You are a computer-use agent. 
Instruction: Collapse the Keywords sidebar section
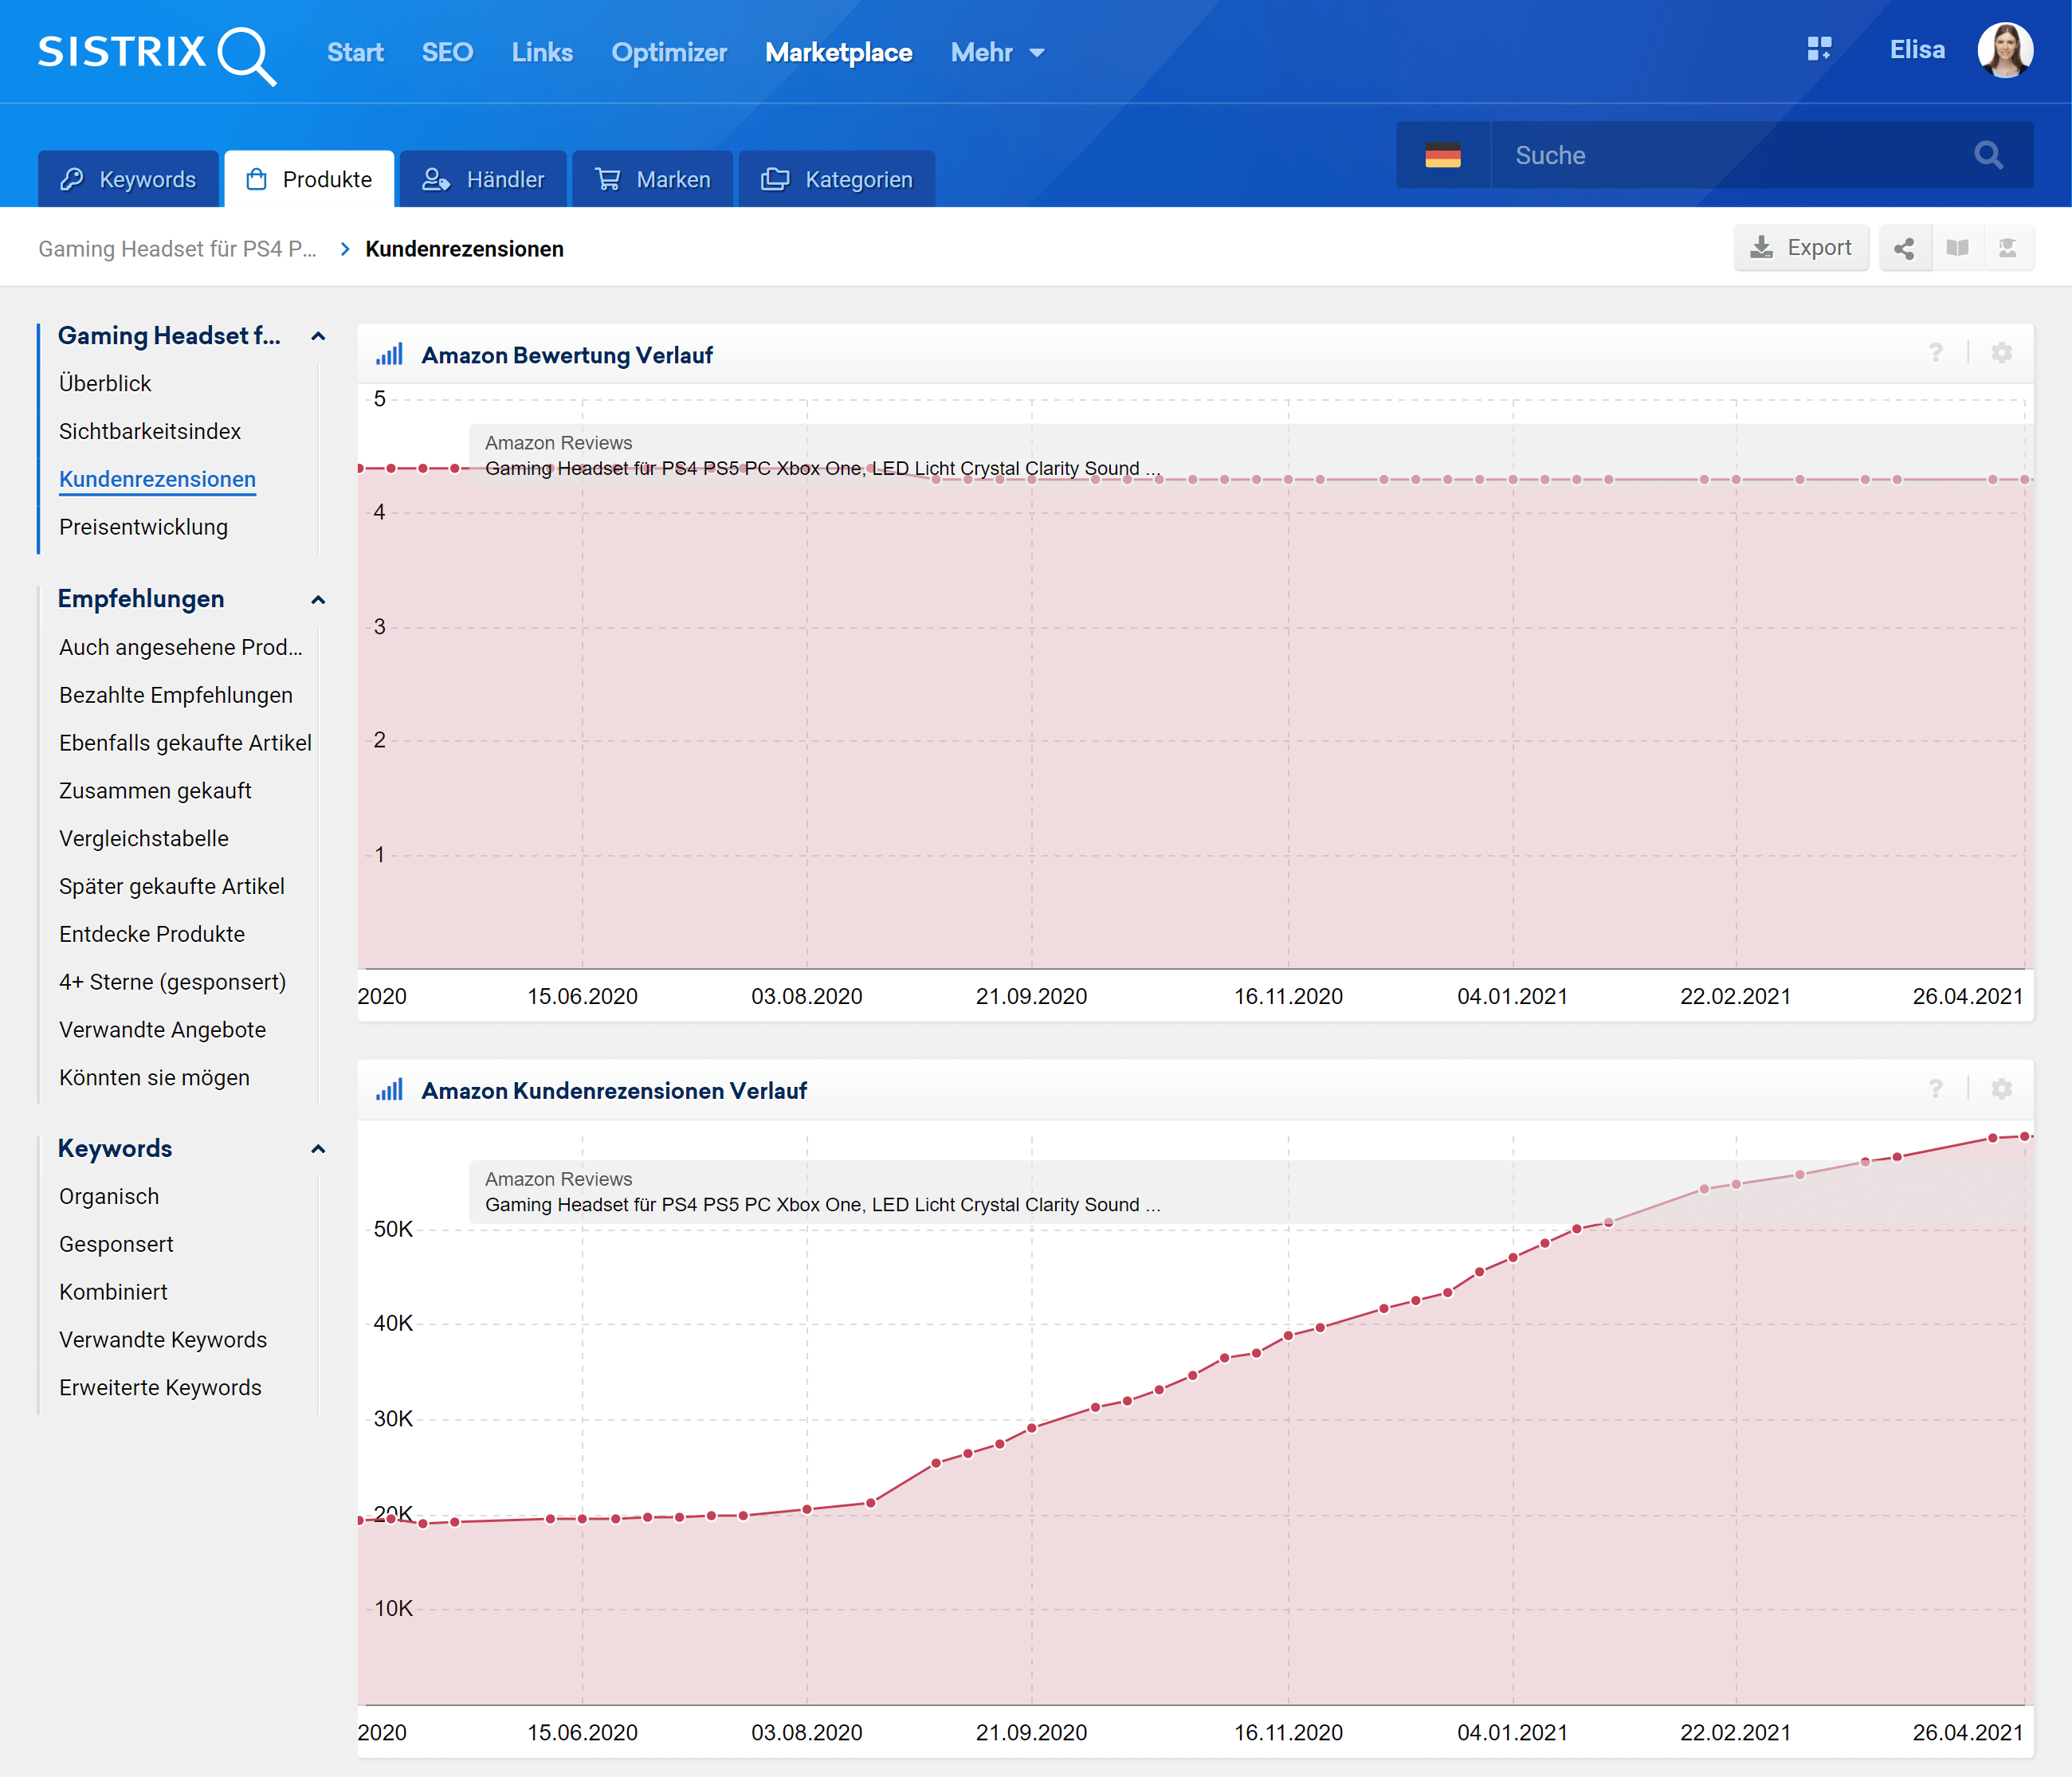[x=318, y=1149]
